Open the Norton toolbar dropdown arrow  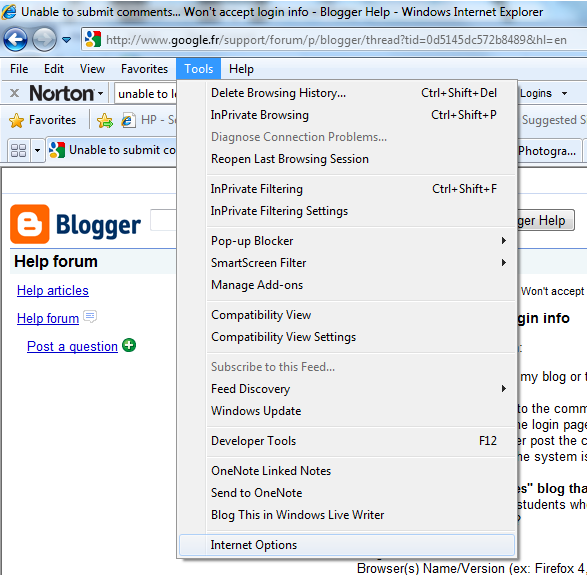click(x=101, y=93)
